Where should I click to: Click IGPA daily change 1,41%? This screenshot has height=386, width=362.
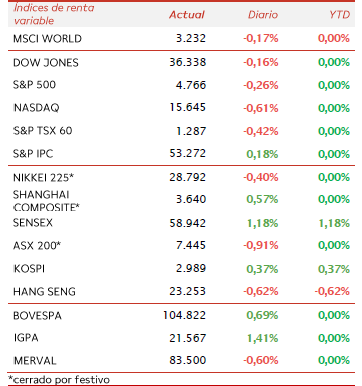262,338
